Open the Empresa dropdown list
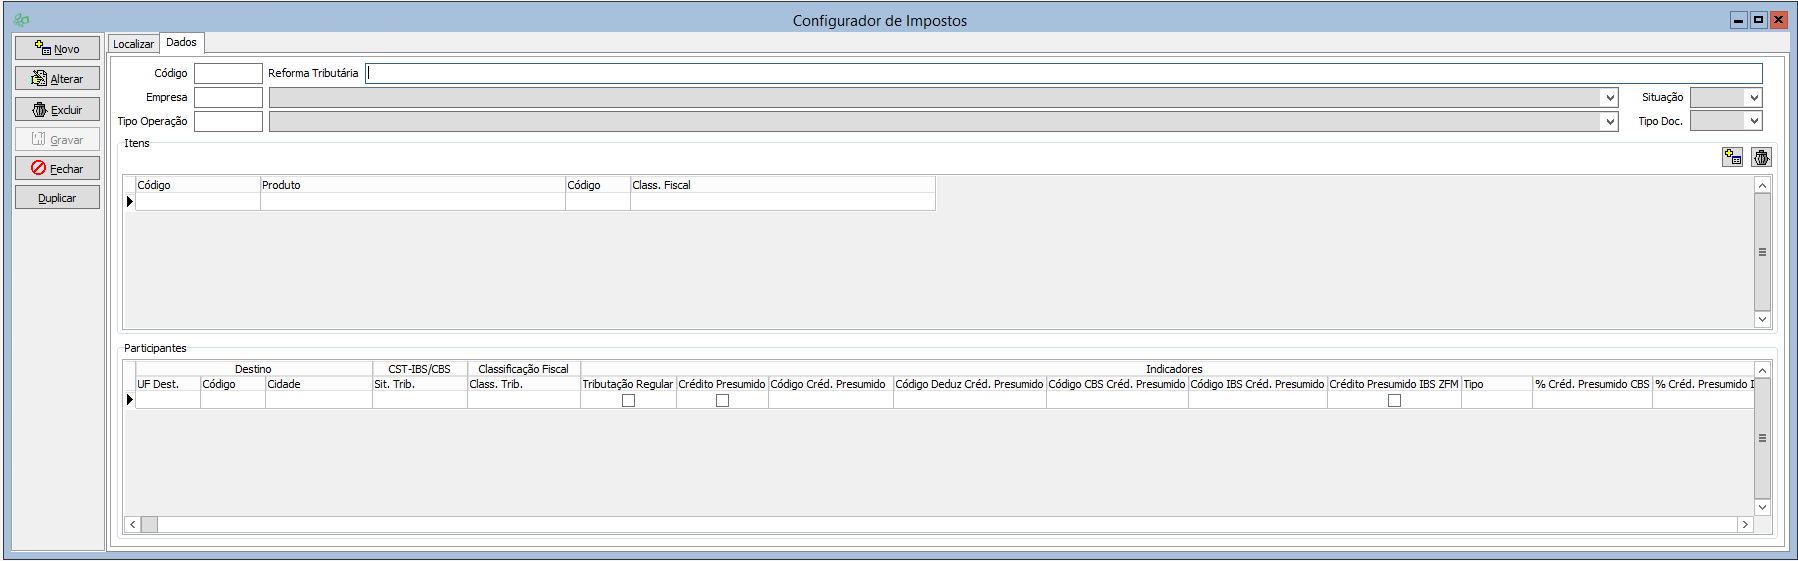This screenshot has width=1798, height=561. pyautogui.click(x=1609, y=98)
